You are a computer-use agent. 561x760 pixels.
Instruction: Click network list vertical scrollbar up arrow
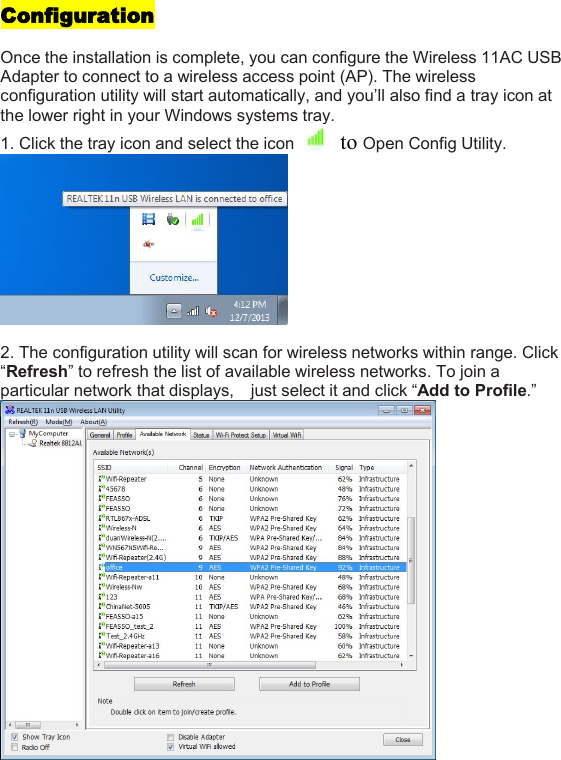coord(411,466)
